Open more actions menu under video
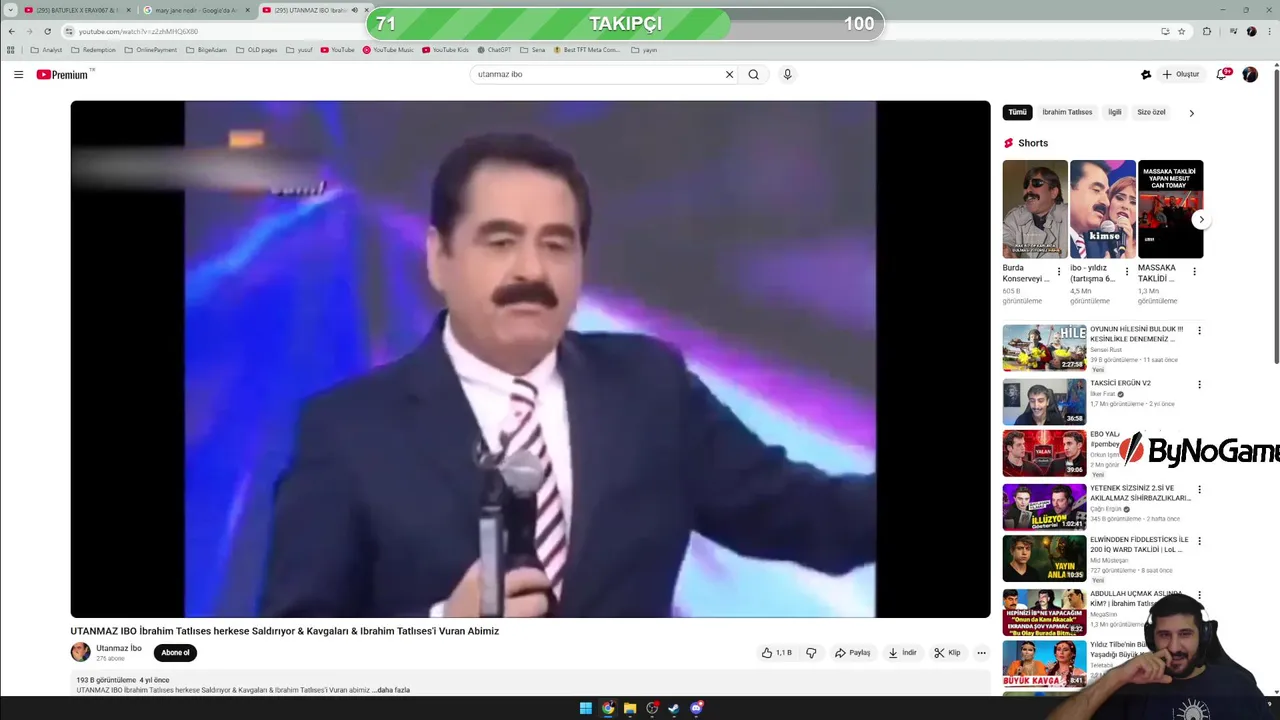Image resolution: width=1280 pixels, height=720 pixels. pyautogui.click(x=981, y=653)
